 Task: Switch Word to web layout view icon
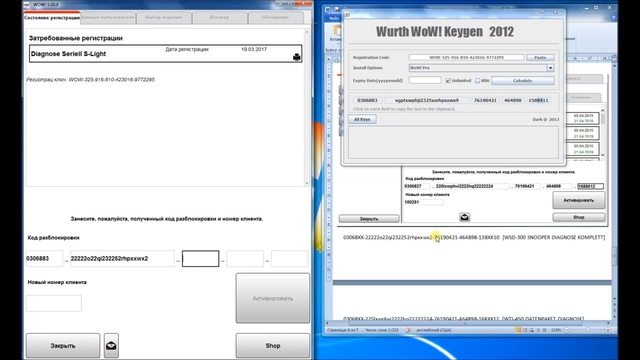[x=532, y=330]
